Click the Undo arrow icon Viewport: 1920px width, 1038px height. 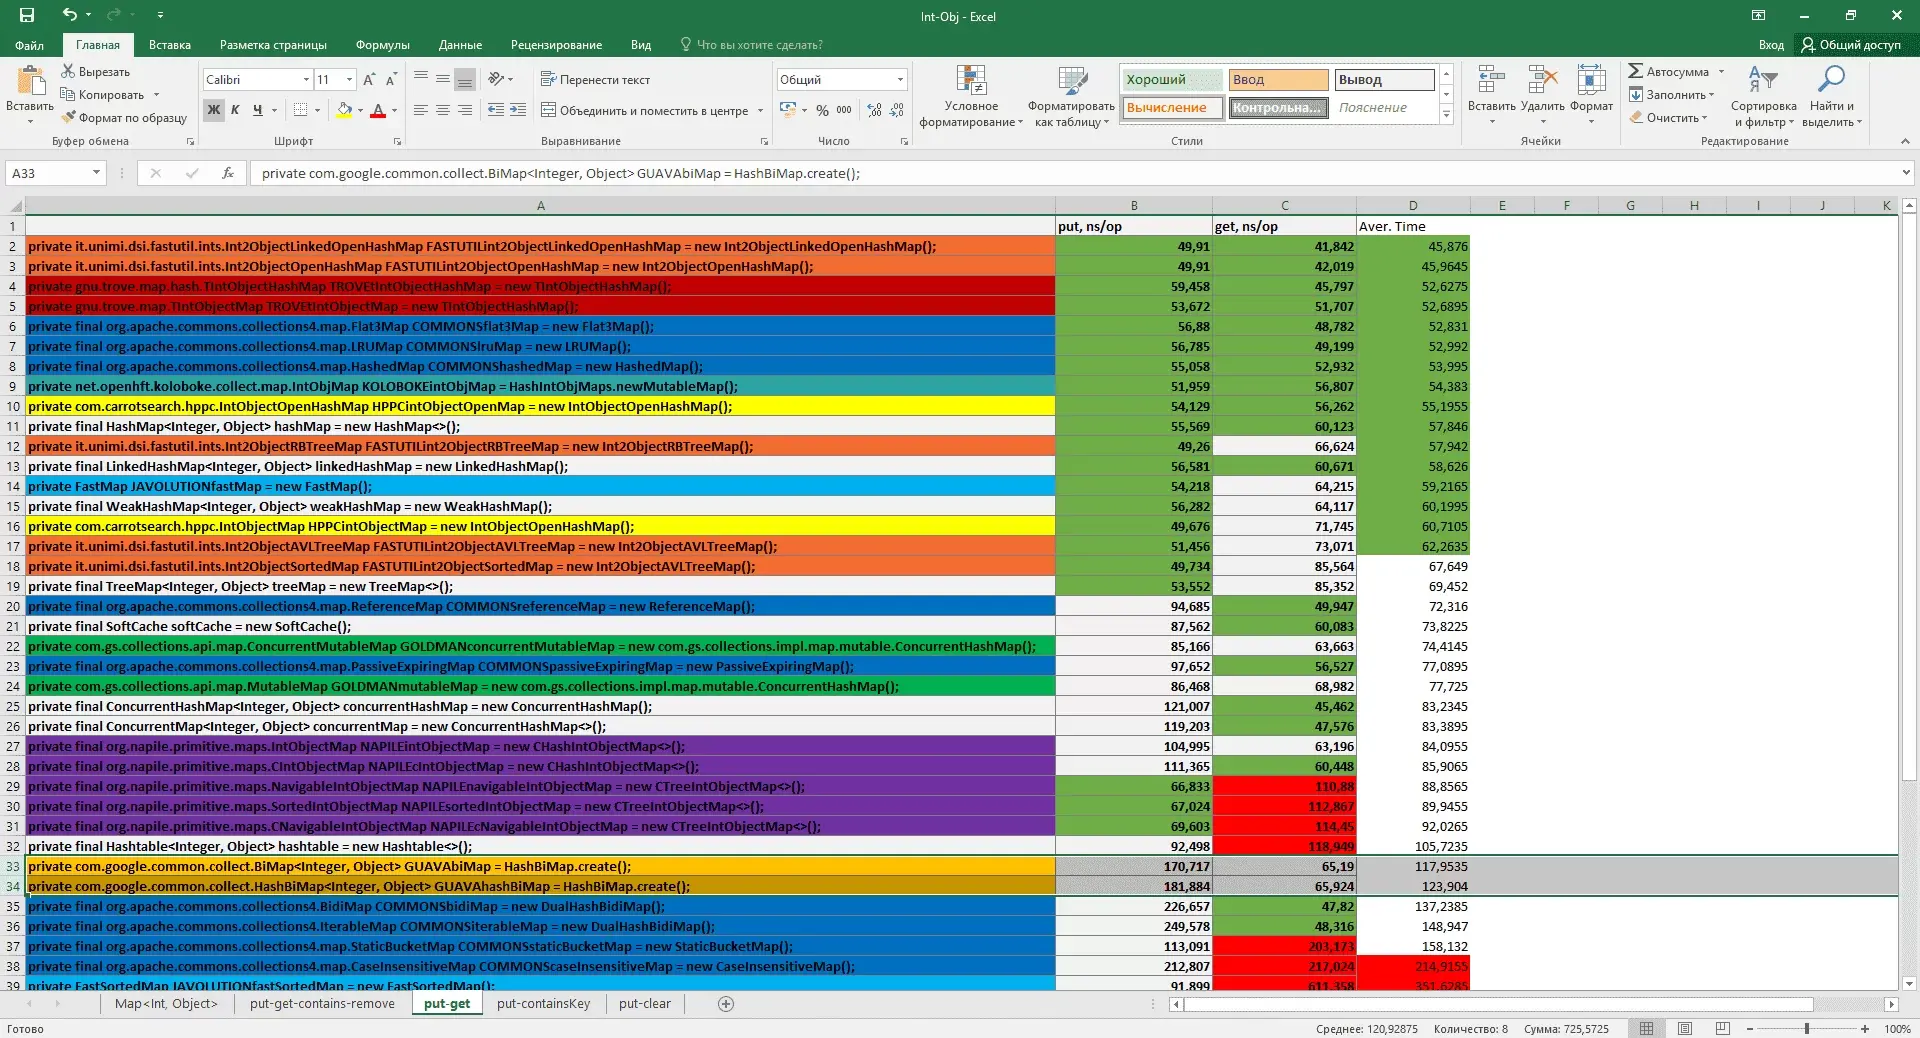69,15
